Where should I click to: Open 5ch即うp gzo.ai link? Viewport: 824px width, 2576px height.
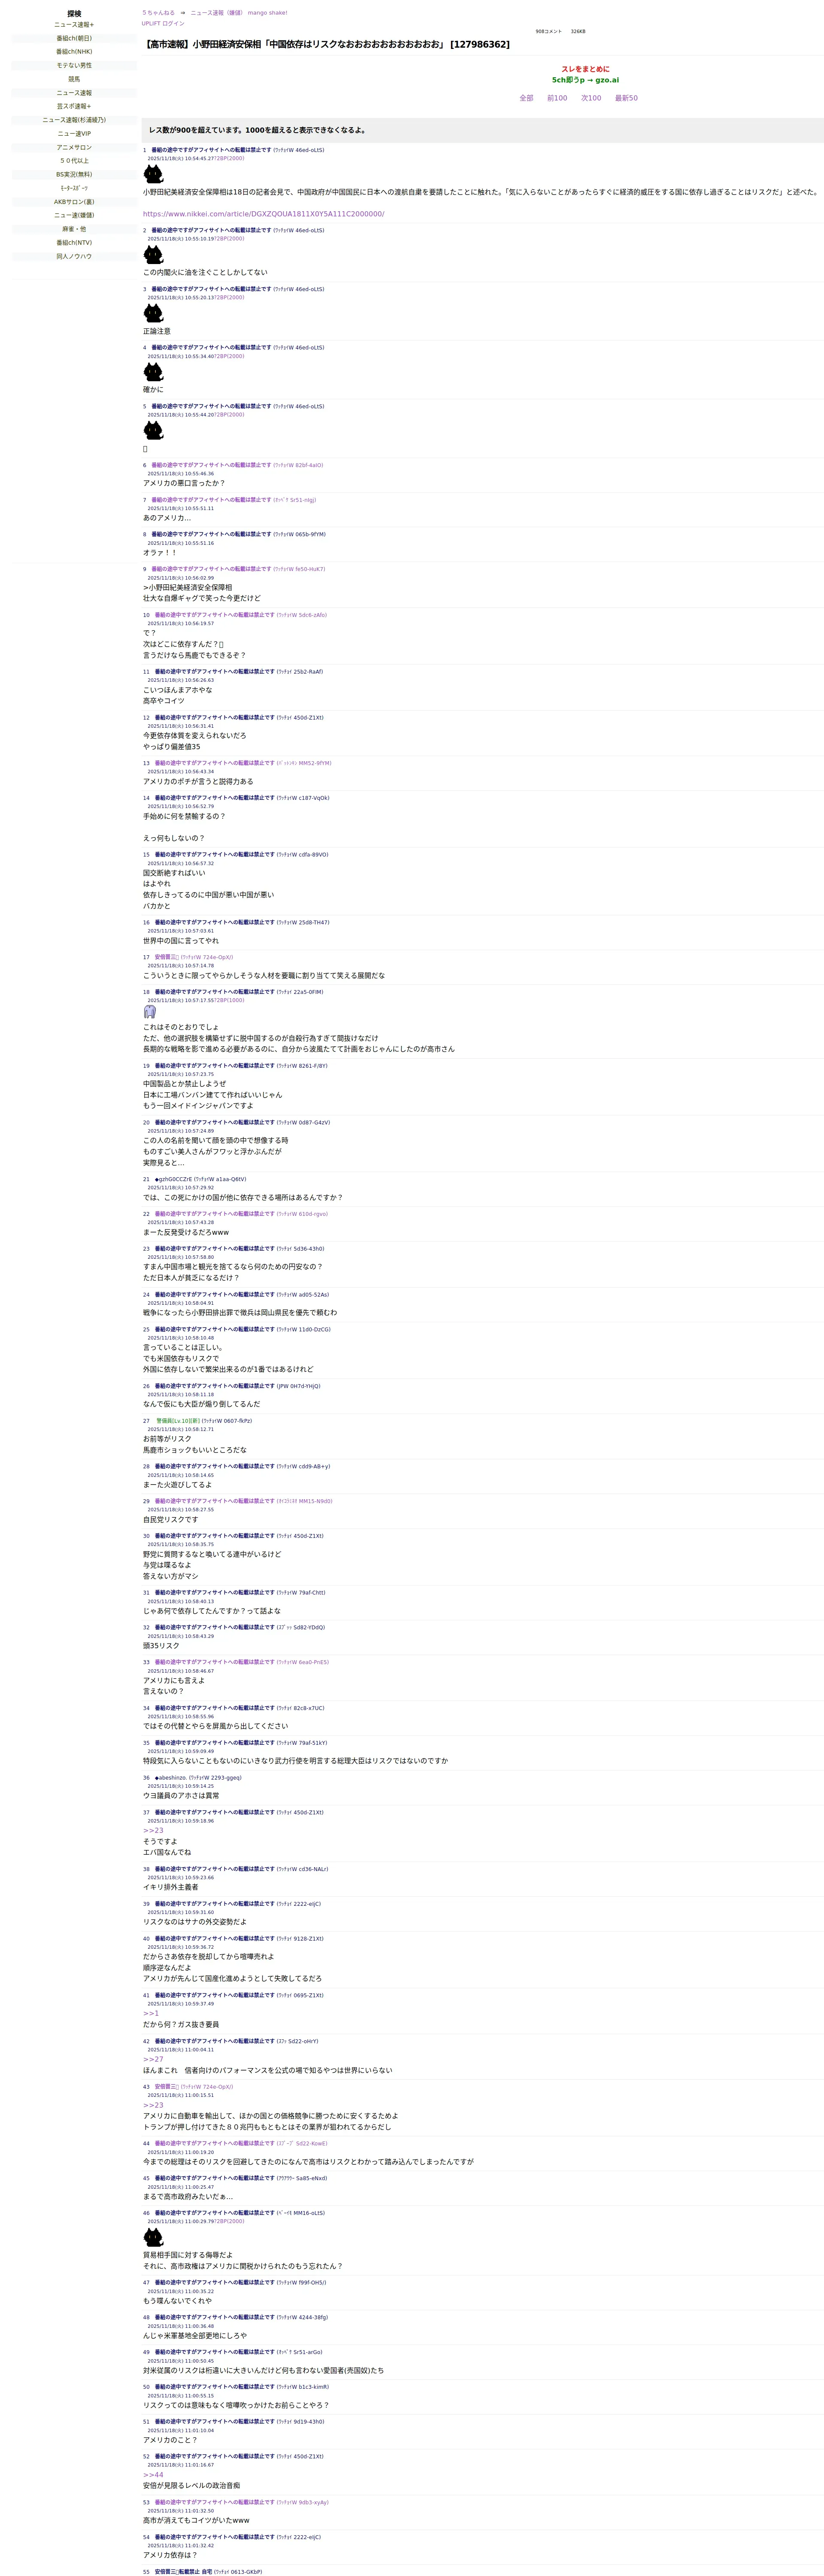click(x=585, y=80)
